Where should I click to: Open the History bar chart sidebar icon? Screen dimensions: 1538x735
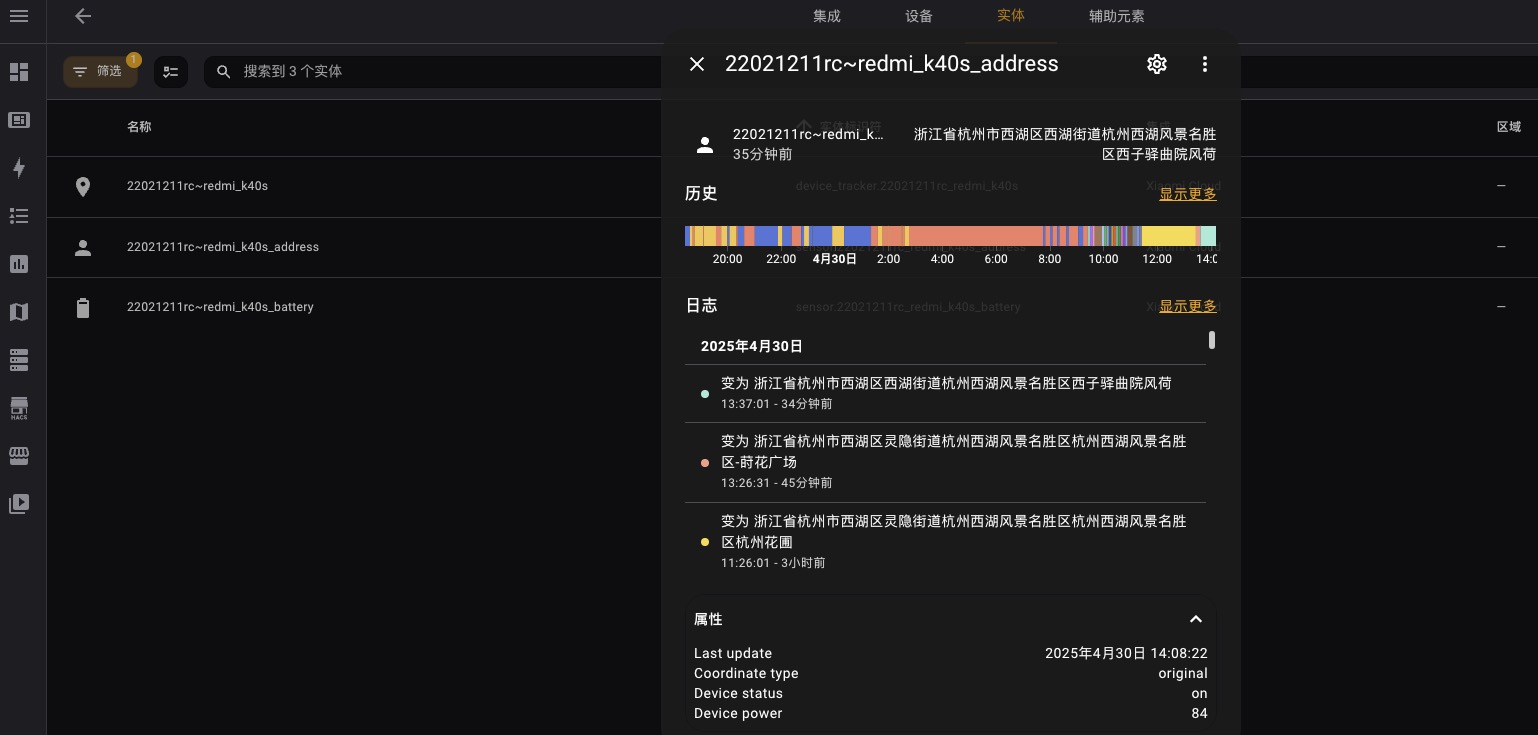tap(19, 264)
